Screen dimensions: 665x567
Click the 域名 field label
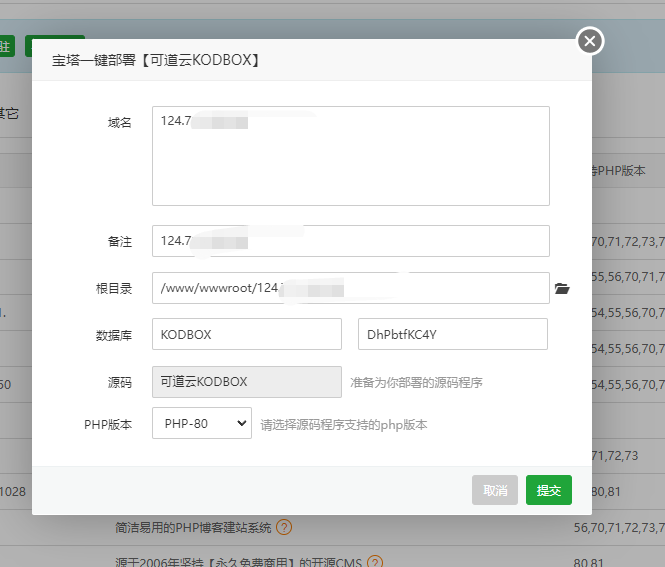pos(120,123)
